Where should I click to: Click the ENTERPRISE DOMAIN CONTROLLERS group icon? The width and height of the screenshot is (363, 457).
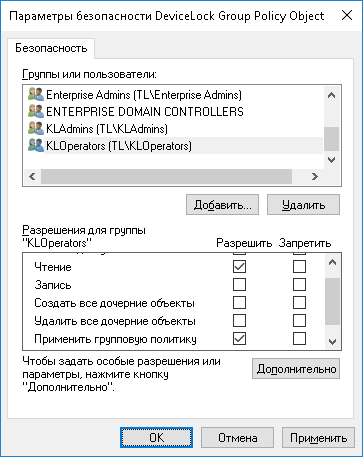36,112
